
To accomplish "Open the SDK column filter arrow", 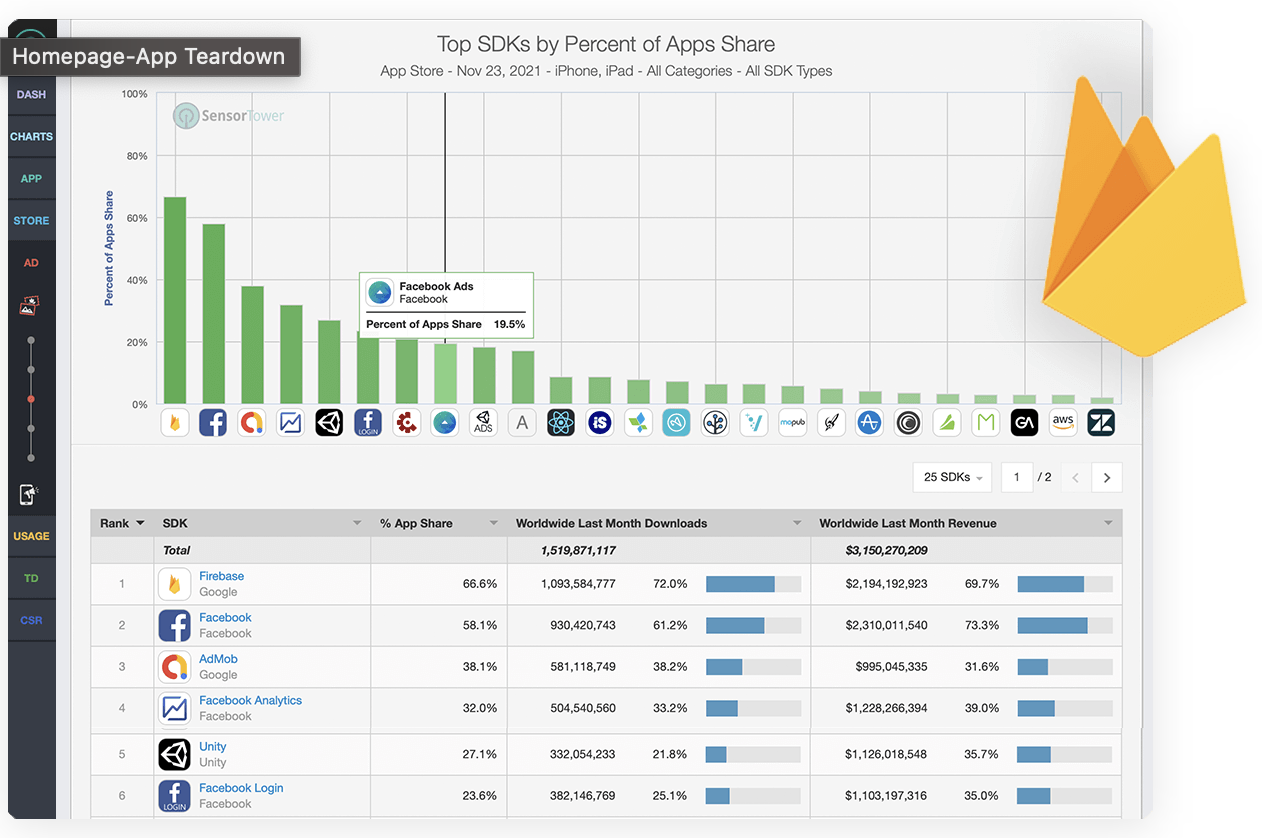I will [x=357, y=523].
